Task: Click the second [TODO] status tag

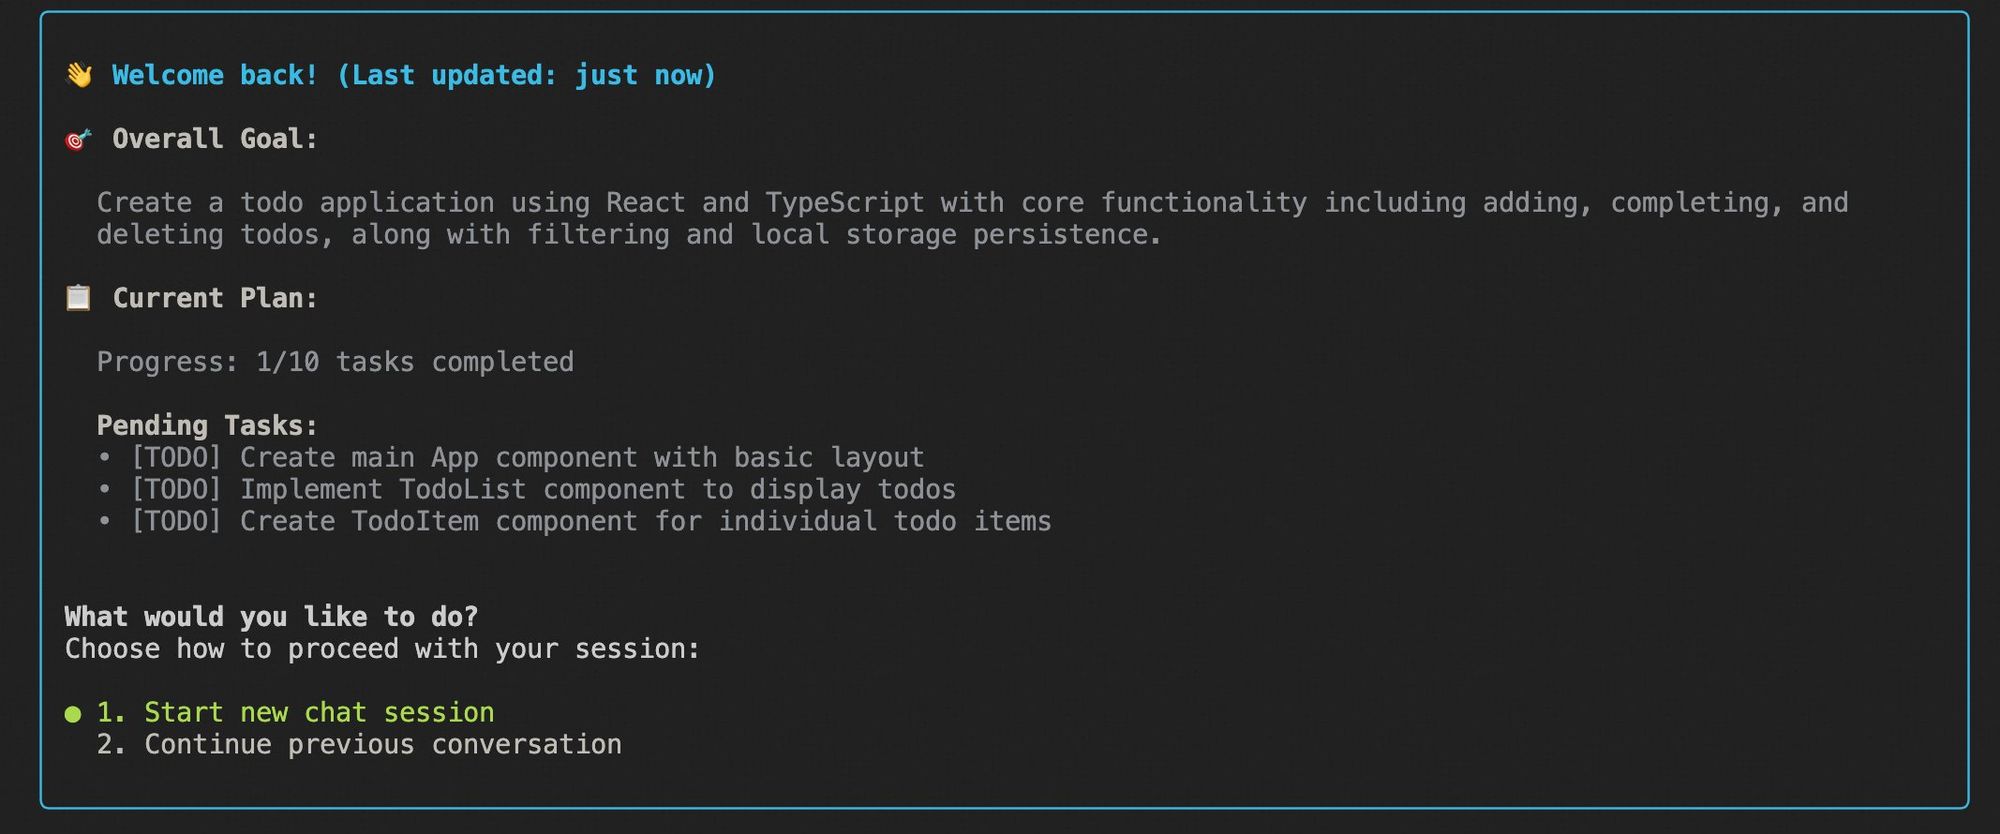Action: click(176, 489)
